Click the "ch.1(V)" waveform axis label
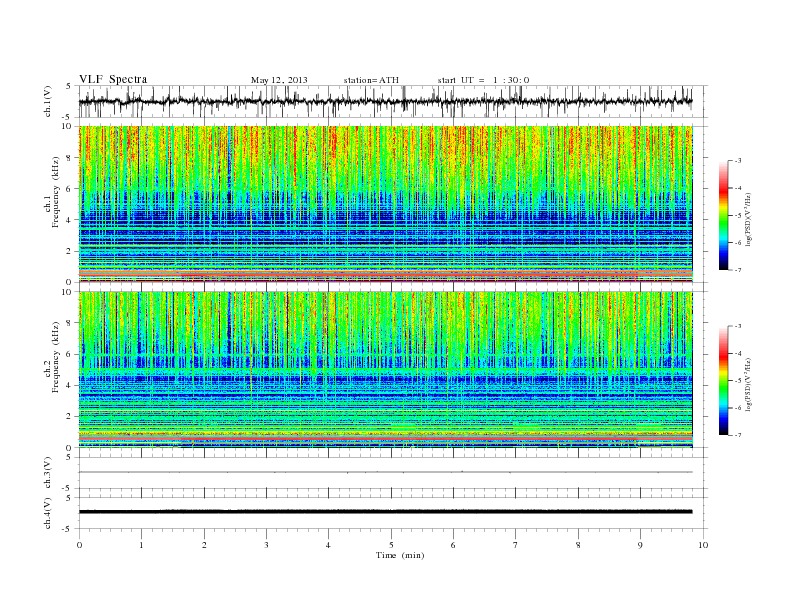 pyautogui.click(x=47, y=102)
